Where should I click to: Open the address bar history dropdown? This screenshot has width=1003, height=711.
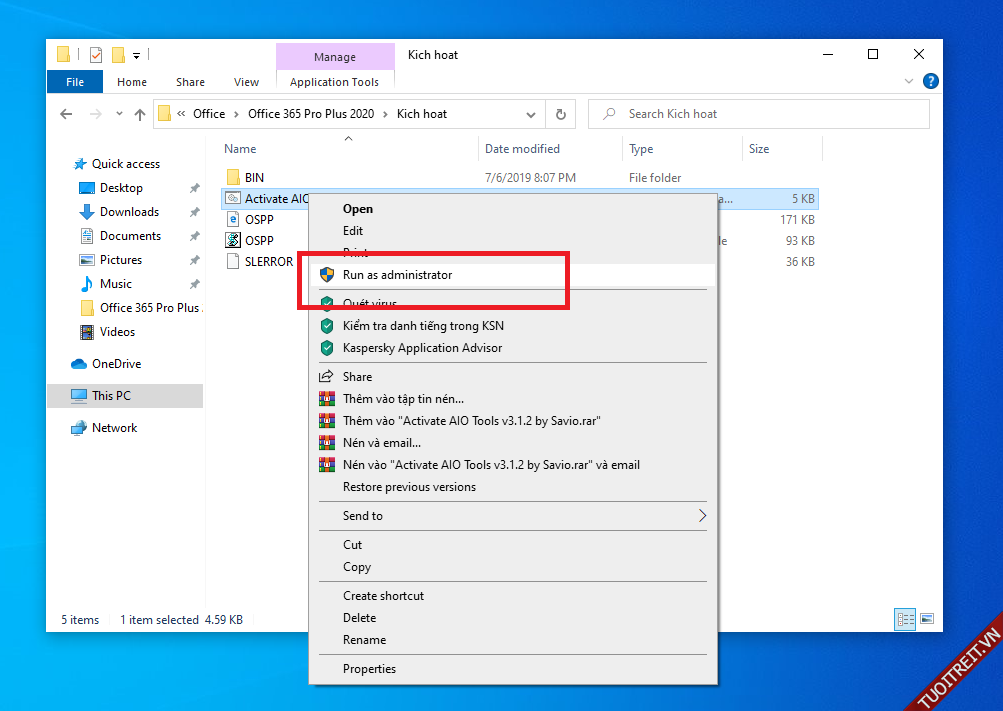[538, 114]
